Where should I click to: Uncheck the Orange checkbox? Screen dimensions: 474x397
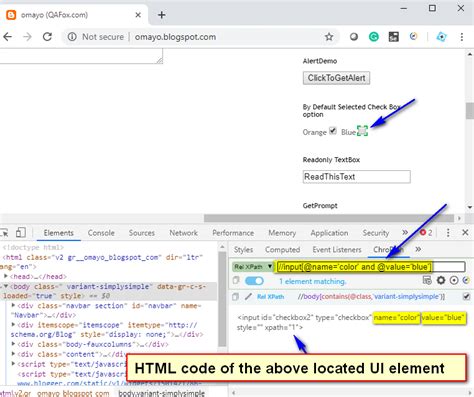(x=333, y=131)
